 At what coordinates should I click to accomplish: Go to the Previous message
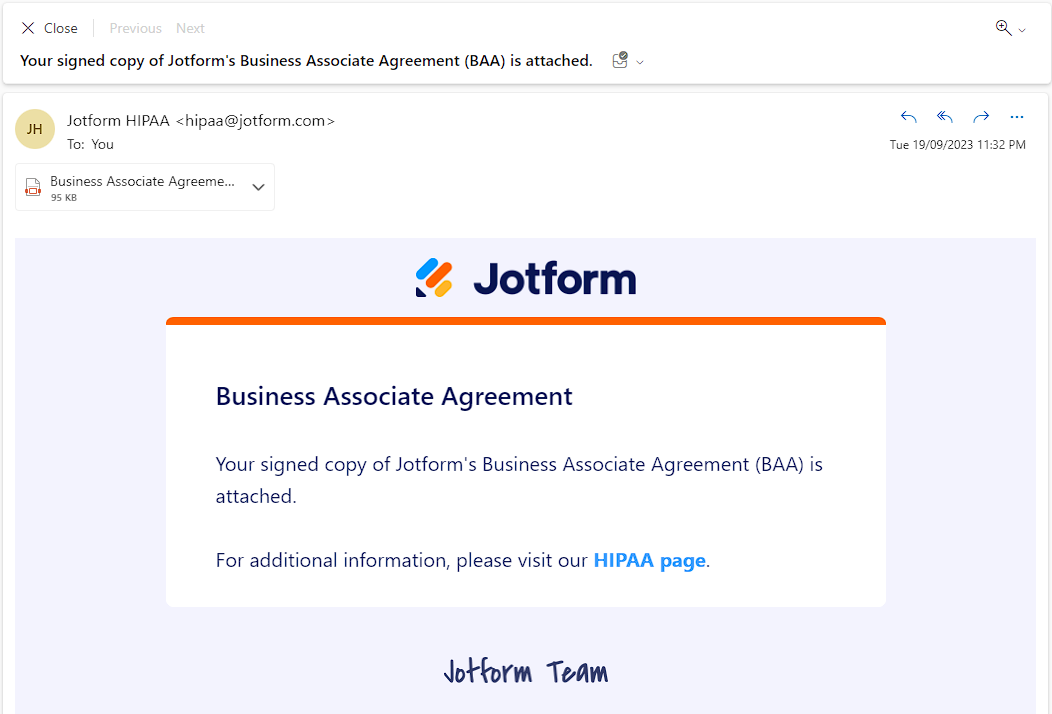pos(135,28)
